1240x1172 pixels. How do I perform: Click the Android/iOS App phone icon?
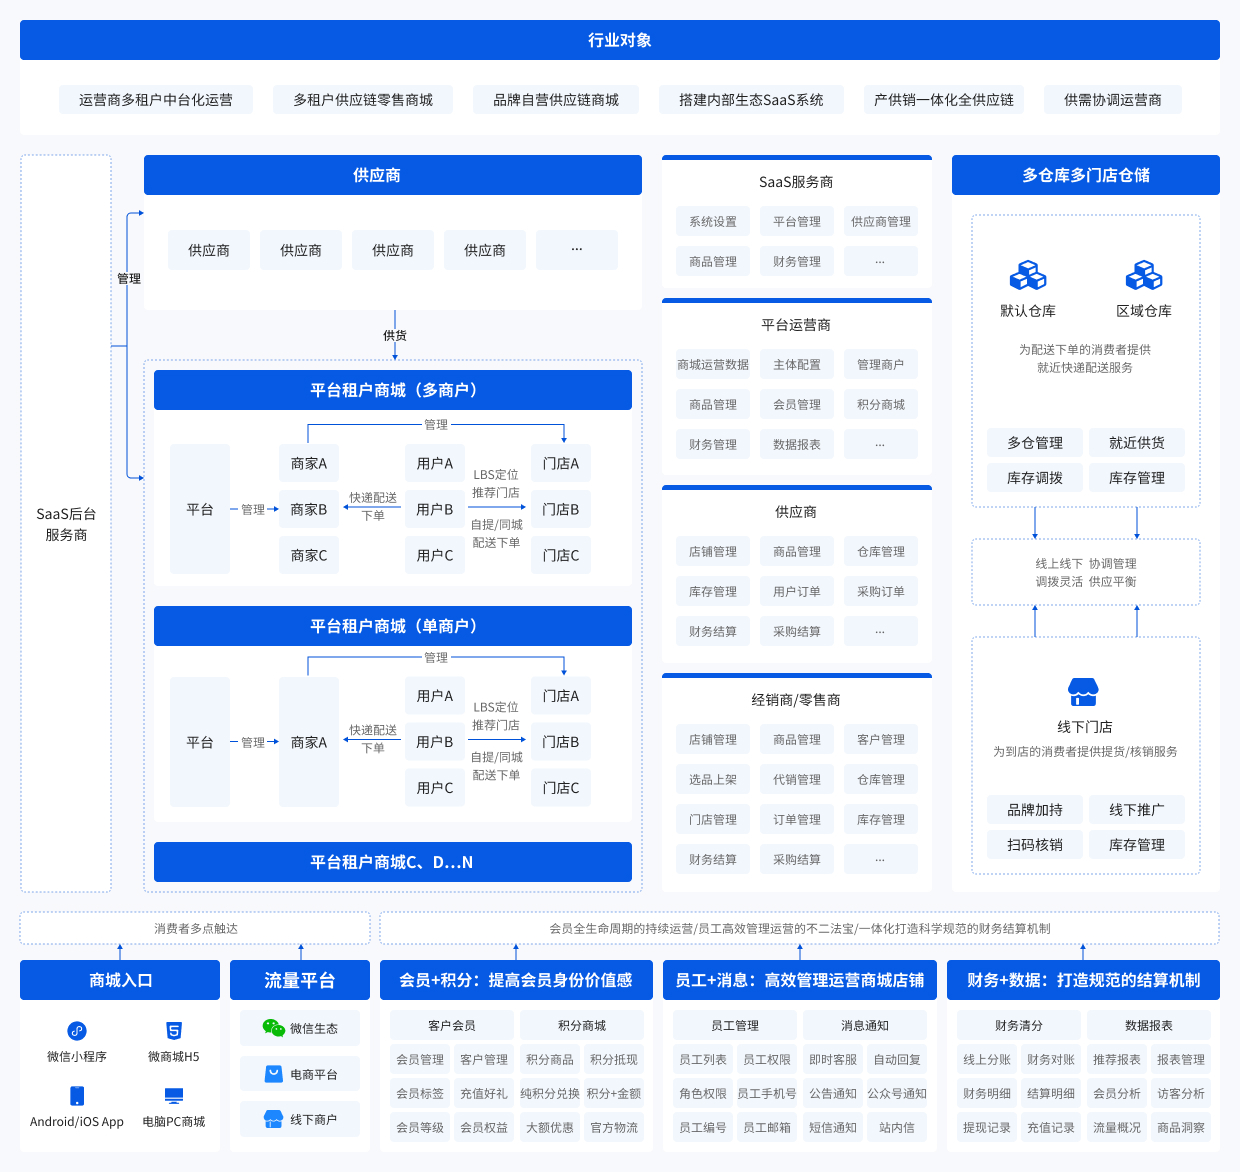[77, 1096]
